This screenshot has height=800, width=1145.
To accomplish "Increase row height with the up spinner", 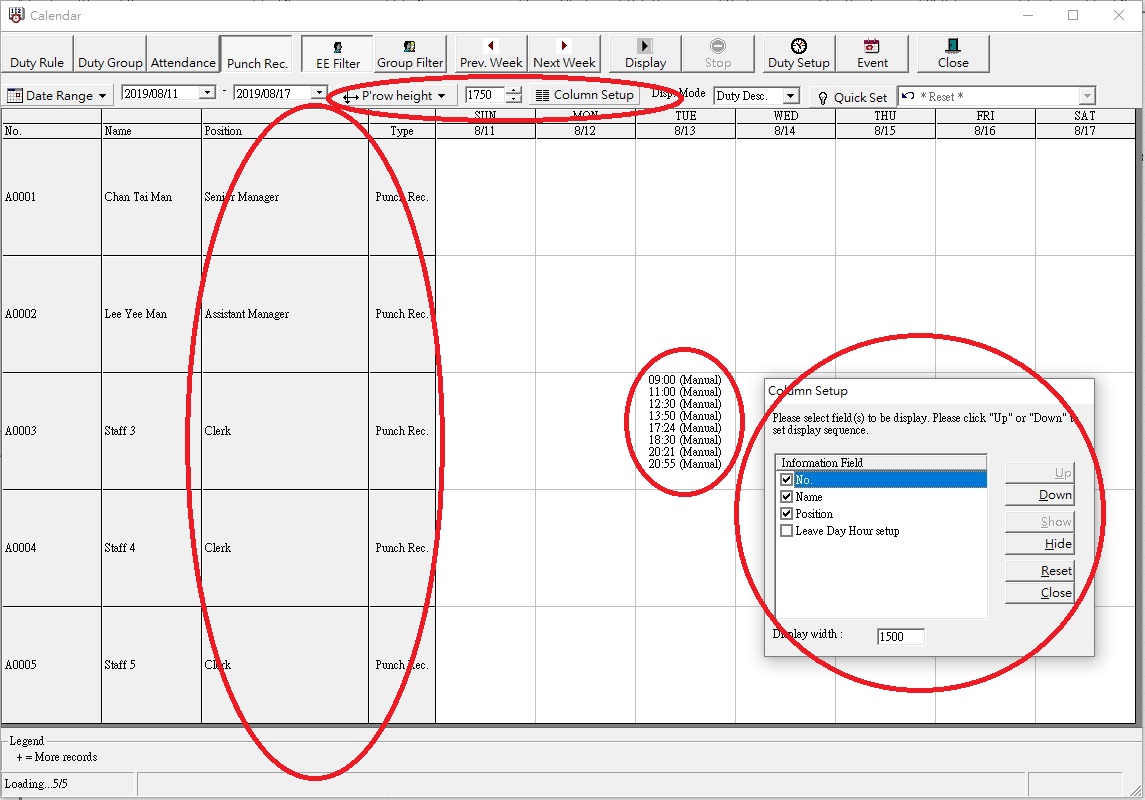I will (x=514, y=91).
